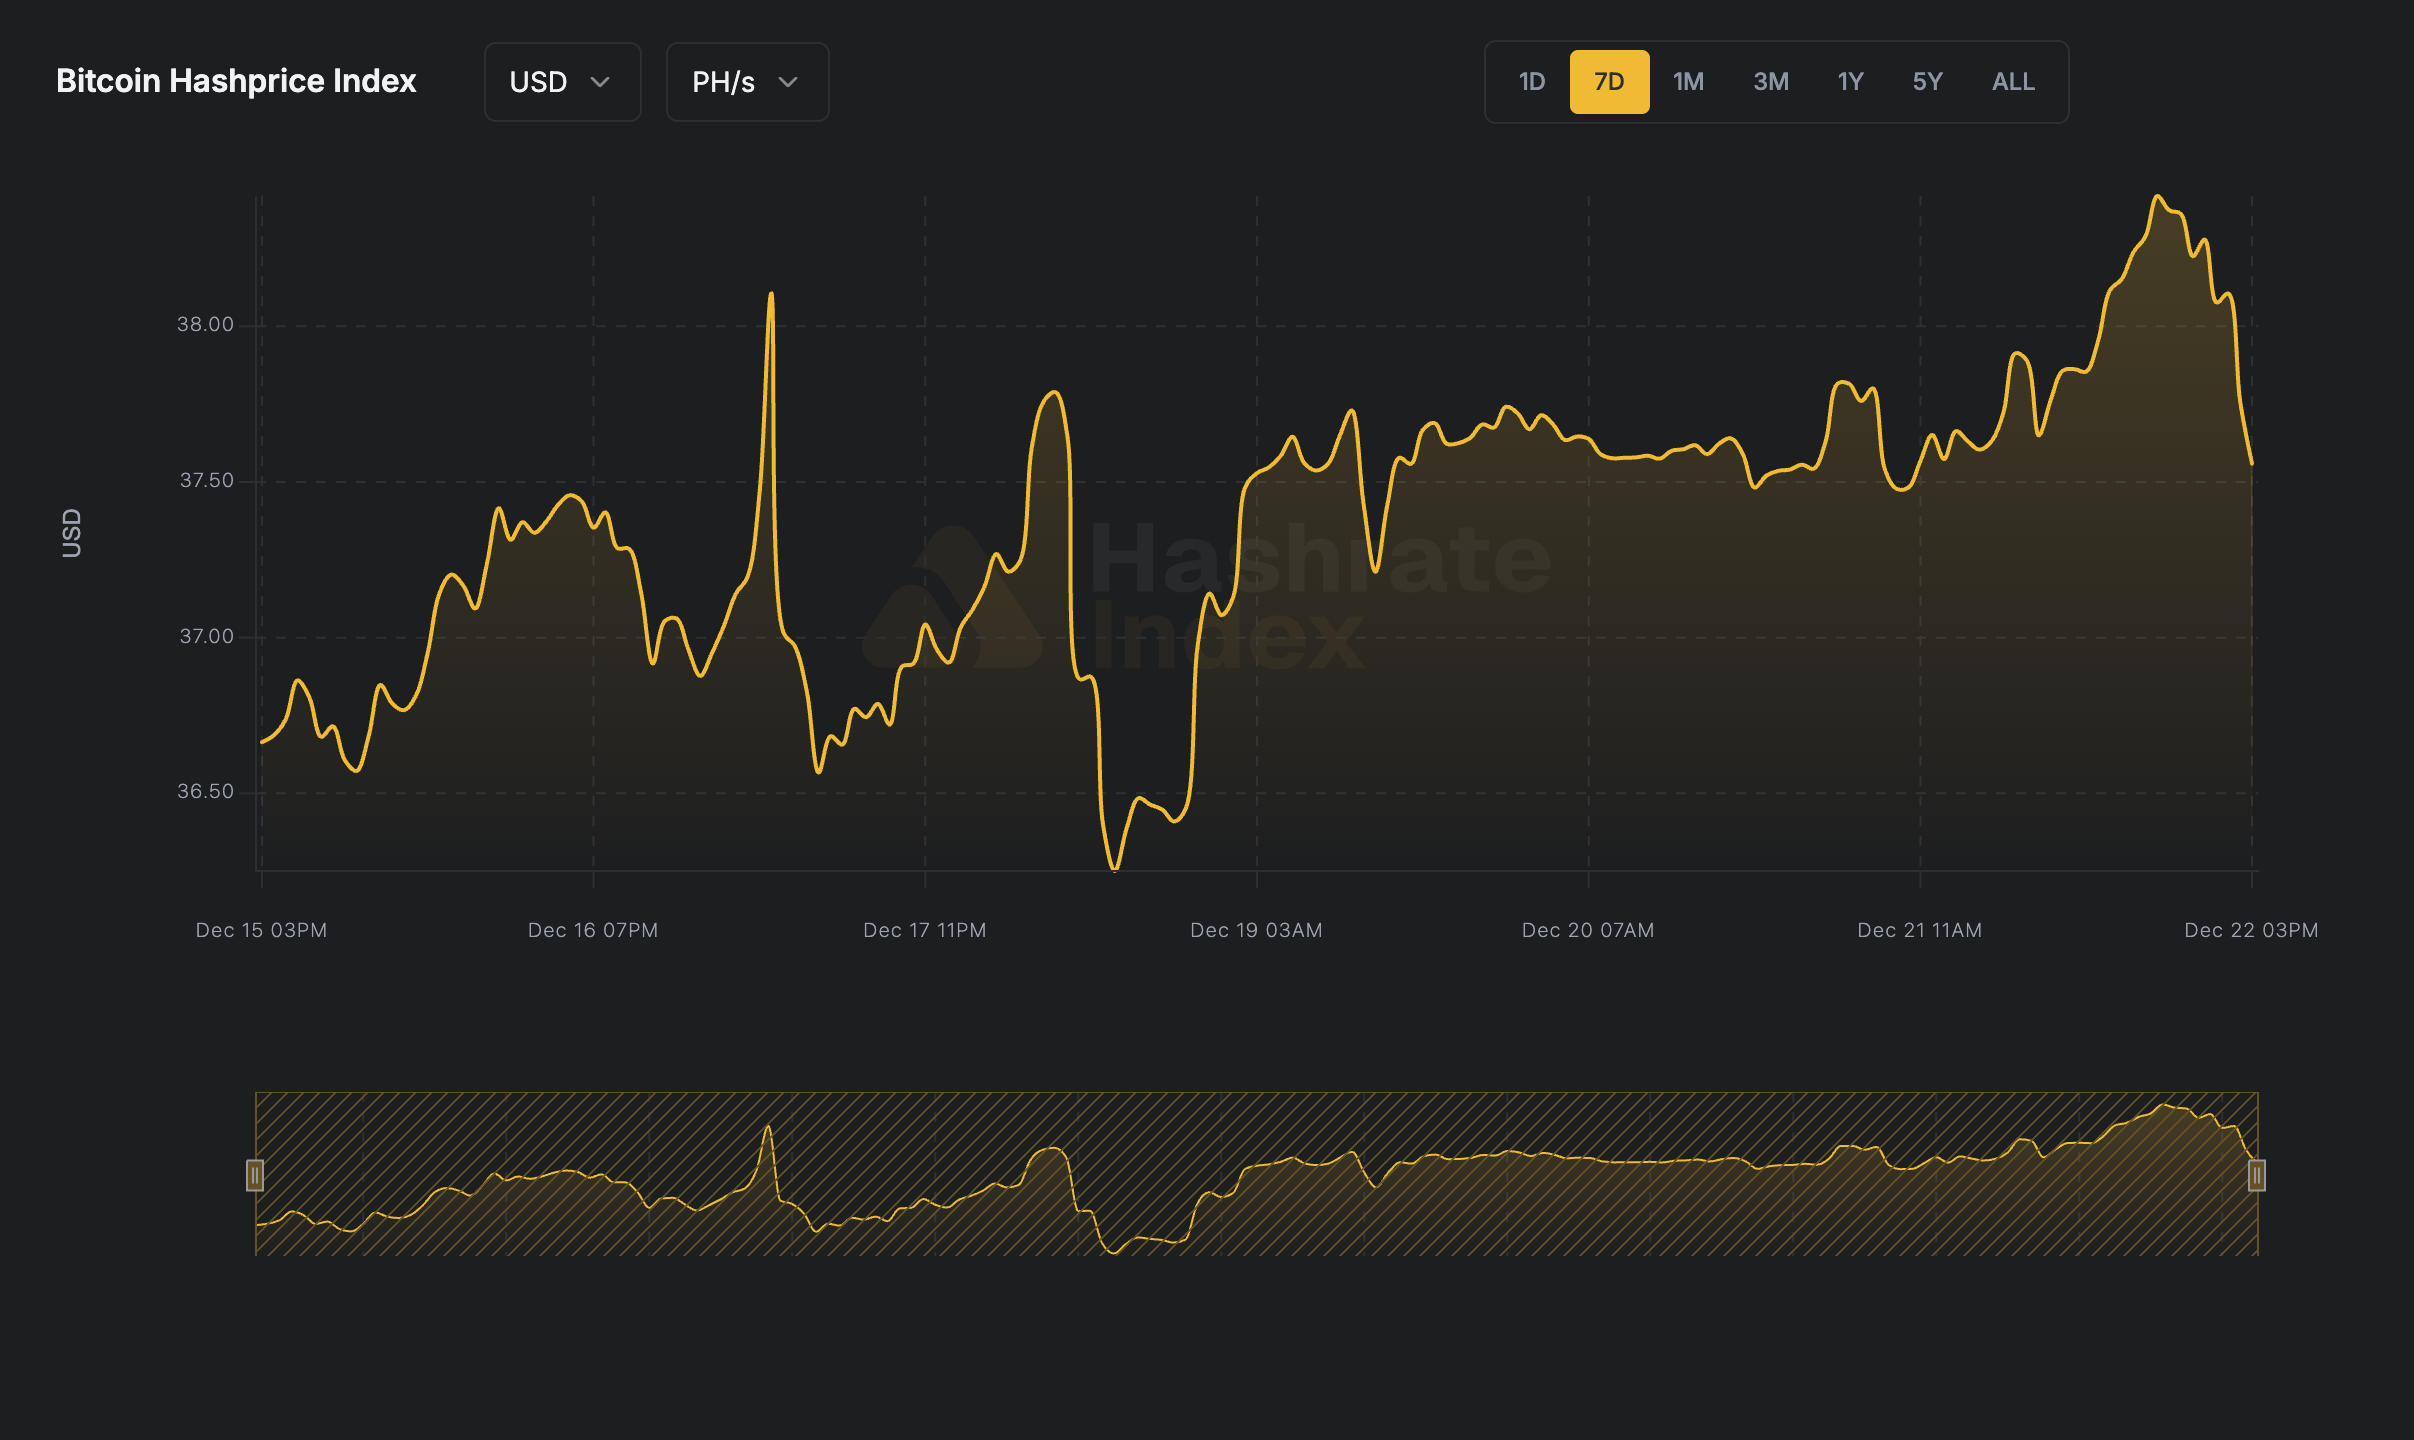Expand the chevron beside PH/s
2414x1440 pixels.
click(788, 83)
